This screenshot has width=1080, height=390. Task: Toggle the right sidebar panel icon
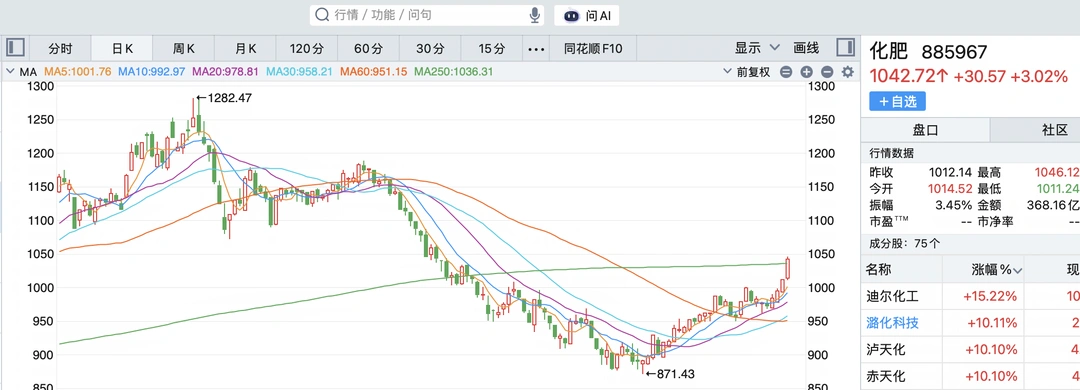tap(846, 48)
